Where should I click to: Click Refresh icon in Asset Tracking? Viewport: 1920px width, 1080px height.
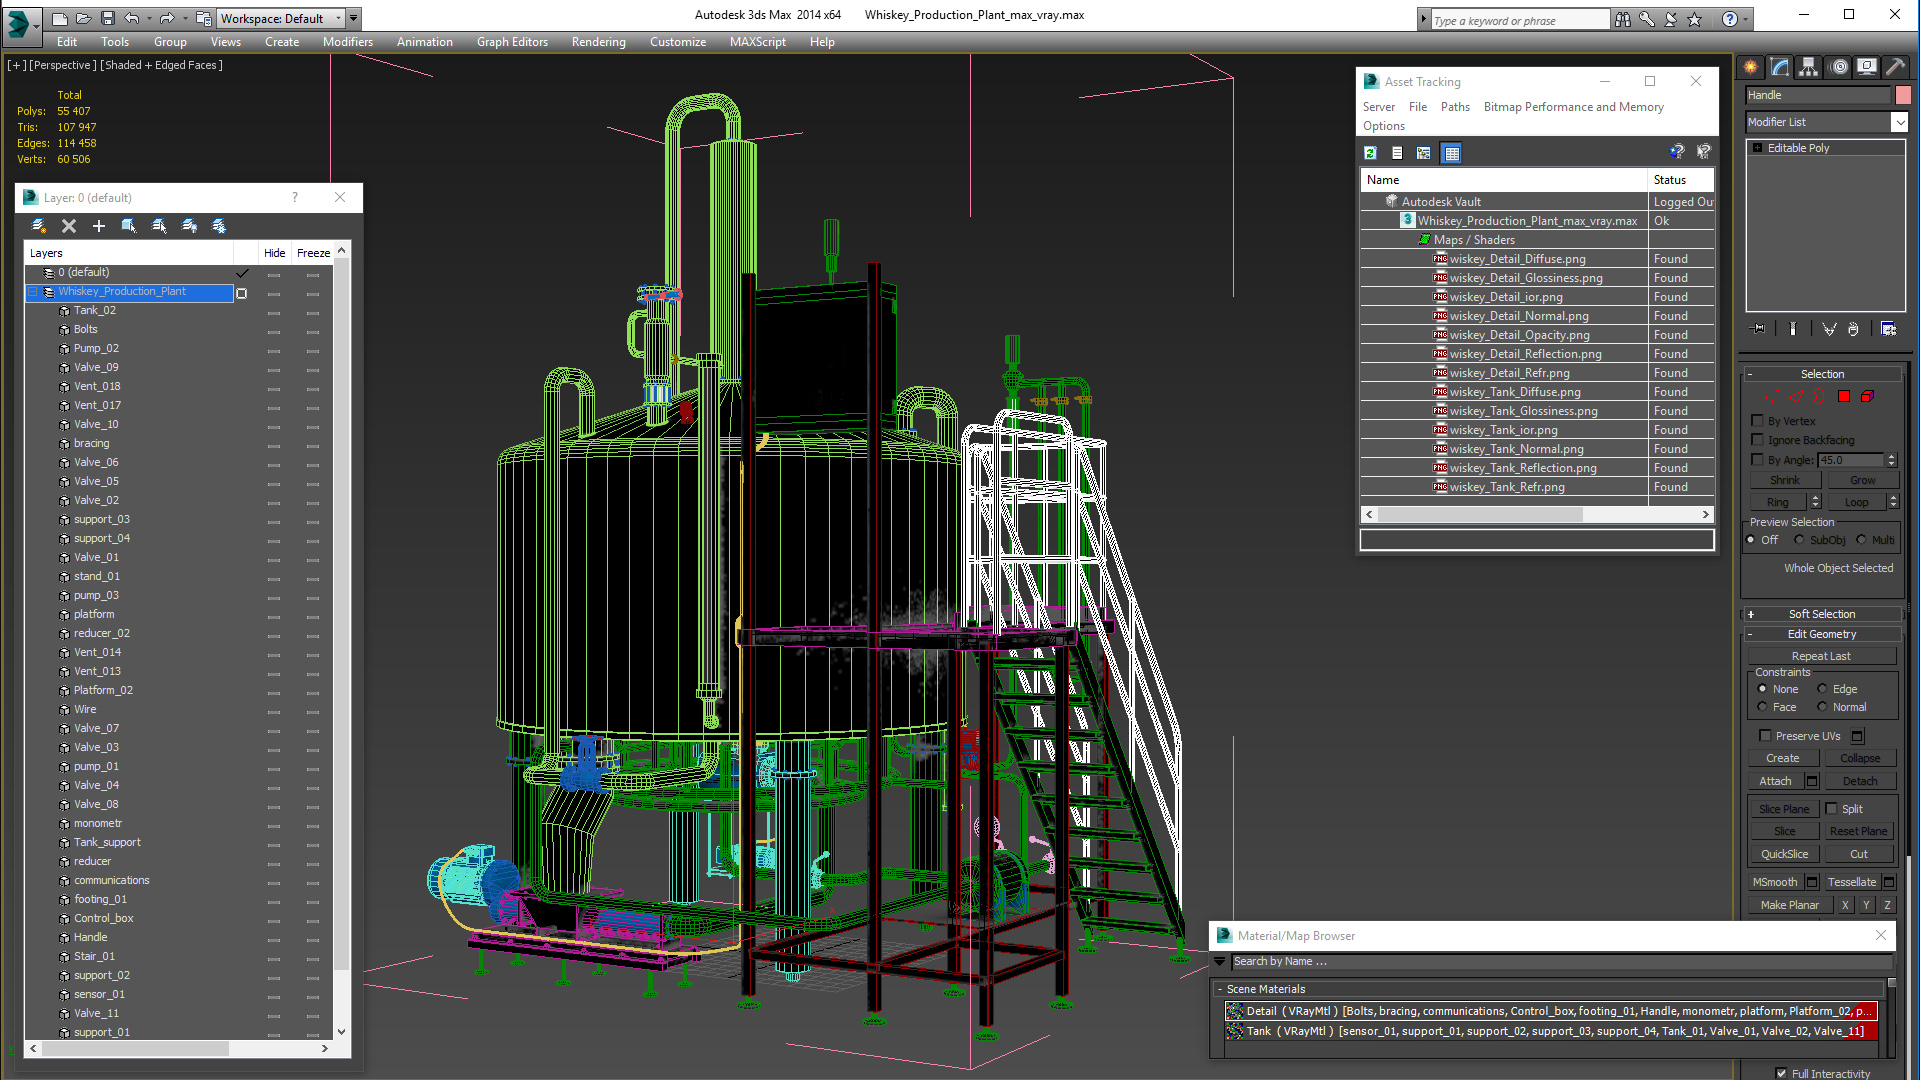click(1370, 153)
